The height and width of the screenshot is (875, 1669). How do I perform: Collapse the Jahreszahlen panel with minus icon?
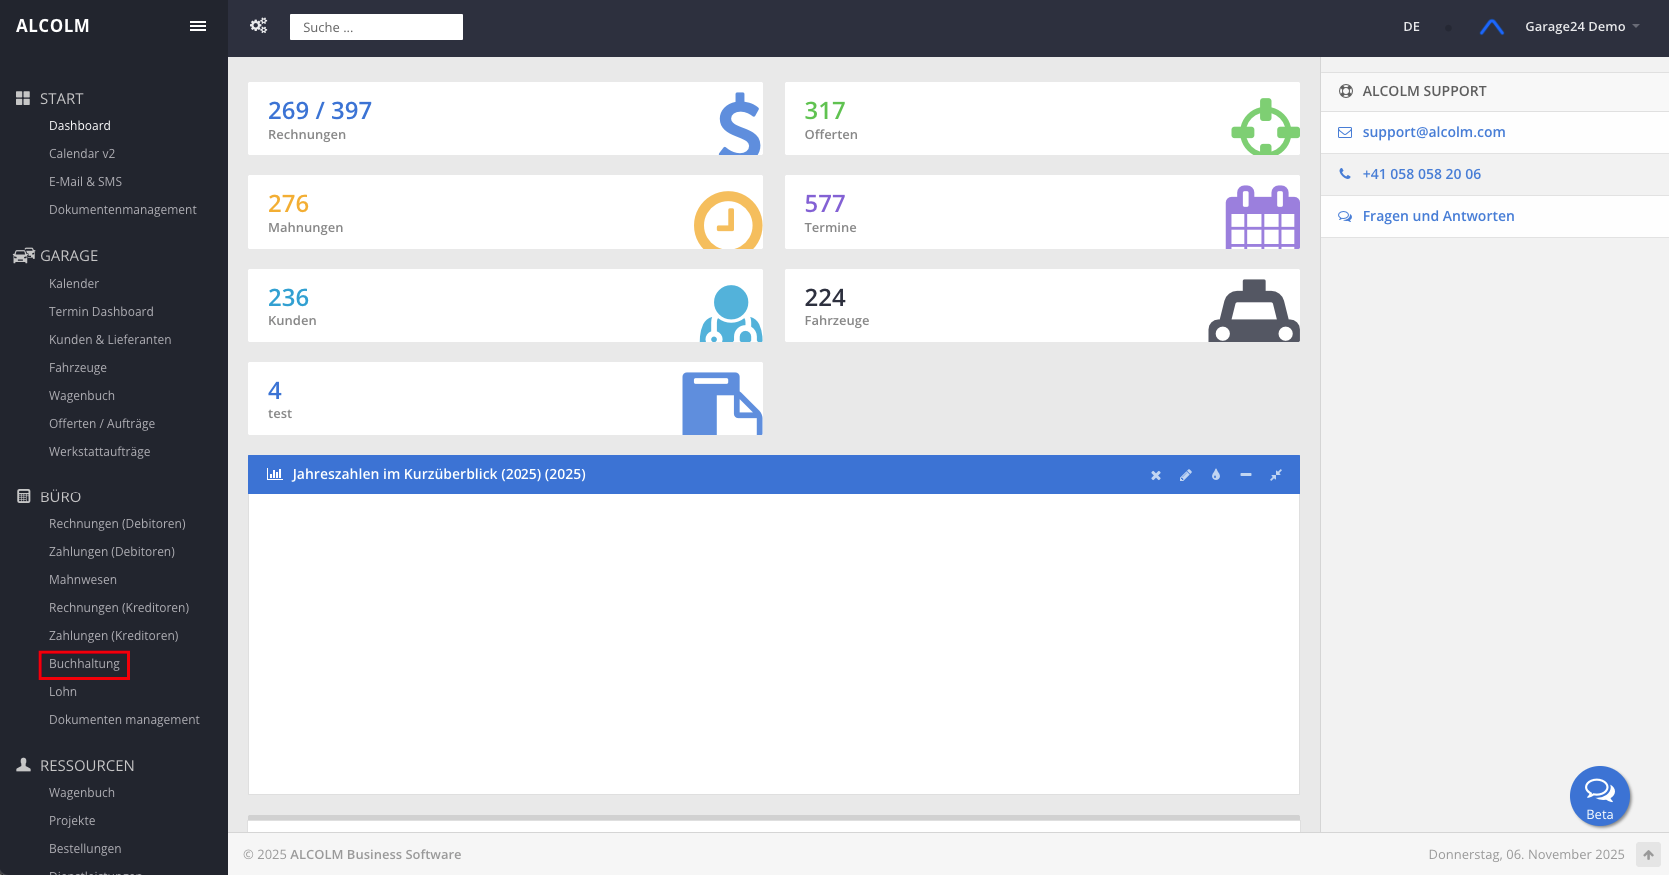pos(1245,475)
